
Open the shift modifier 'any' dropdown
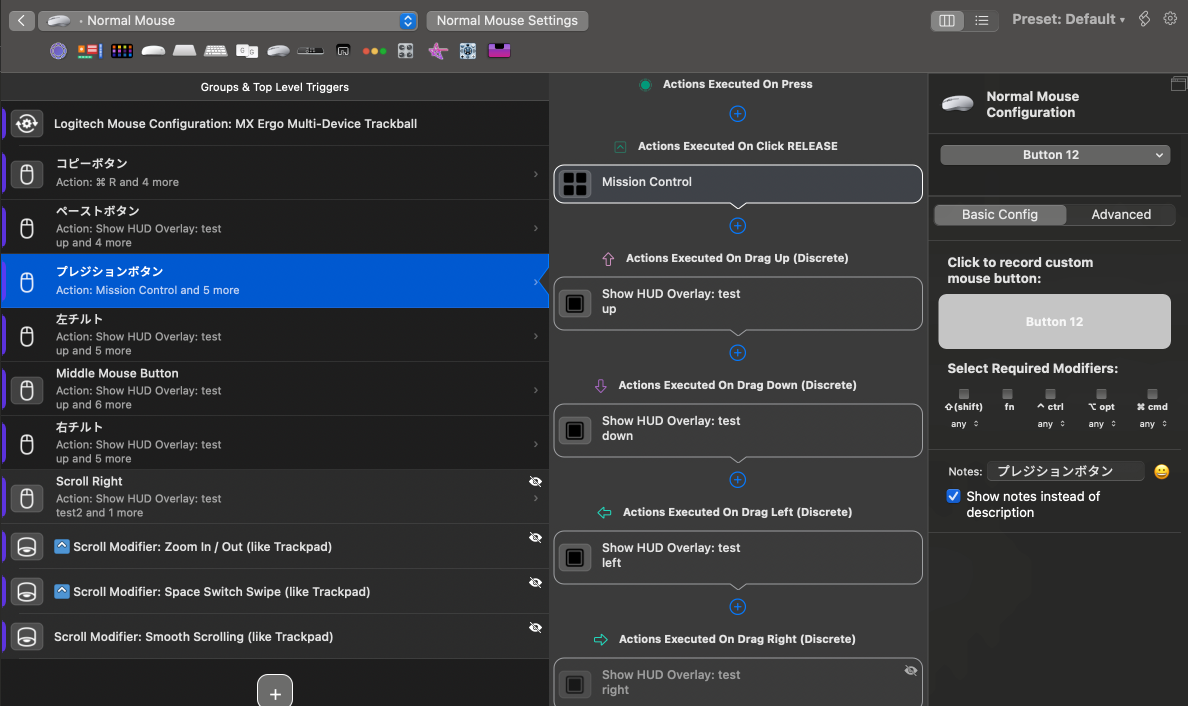pyautogui.click(x=962, y=423)
